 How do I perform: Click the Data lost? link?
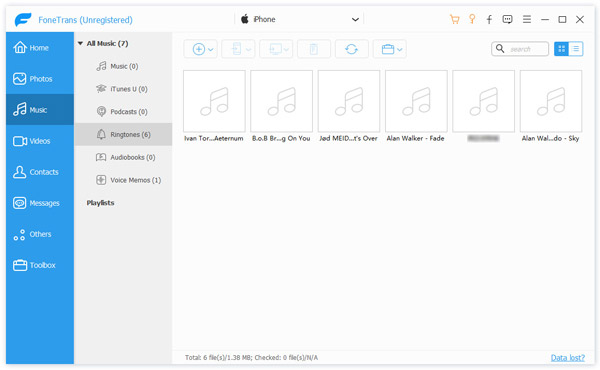(x=567, y=358)
